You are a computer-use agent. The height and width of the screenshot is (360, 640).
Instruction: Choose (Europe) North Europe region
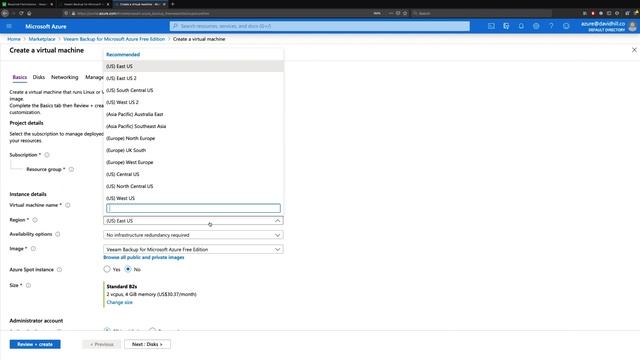point(193,138)
